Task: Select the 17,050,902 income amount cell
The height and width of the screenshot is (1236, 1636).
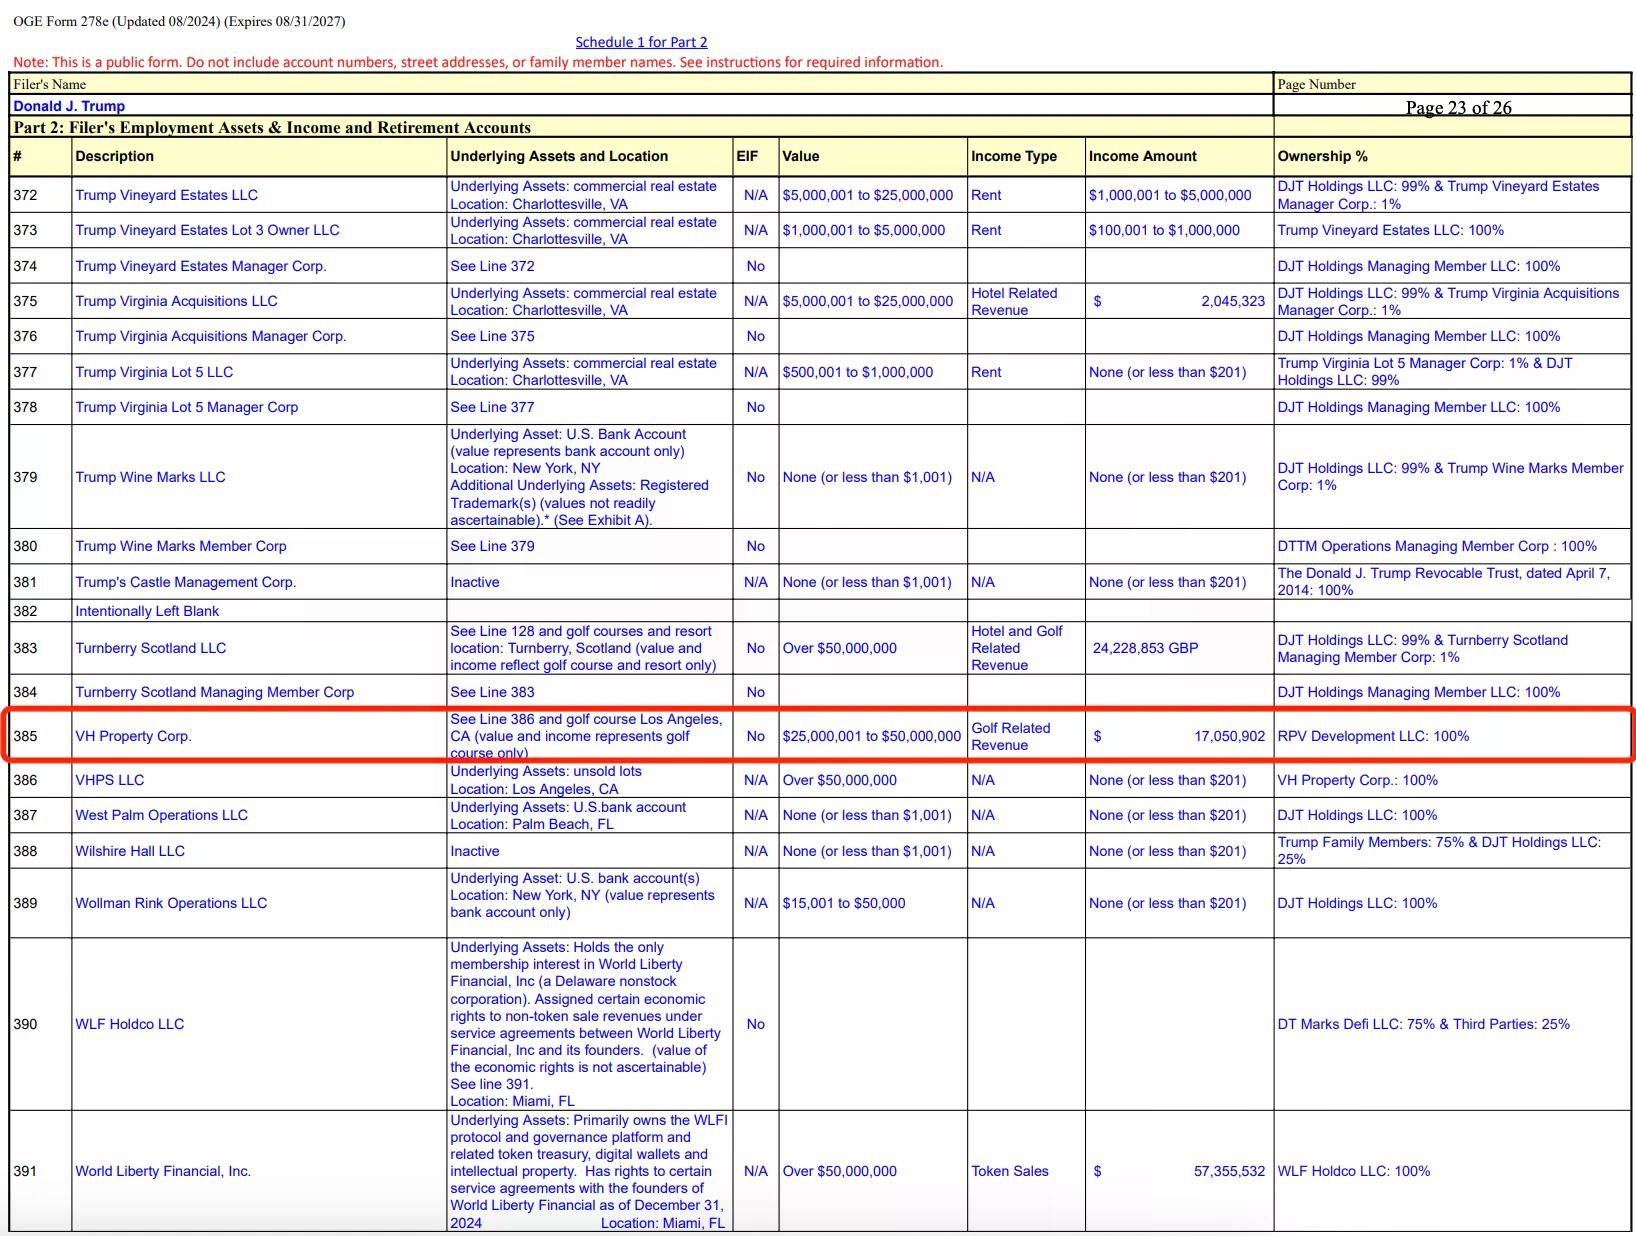Action: pos(1229,736)
